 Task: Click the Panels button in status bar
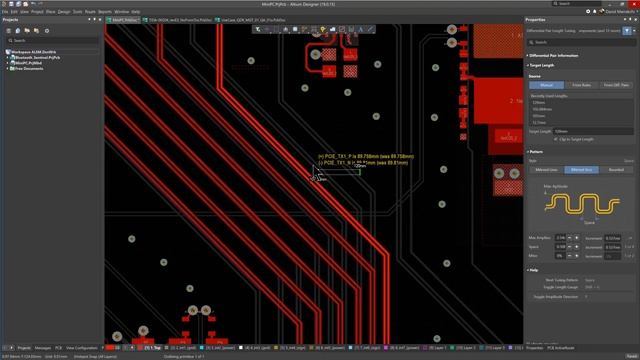pos(632,356)
